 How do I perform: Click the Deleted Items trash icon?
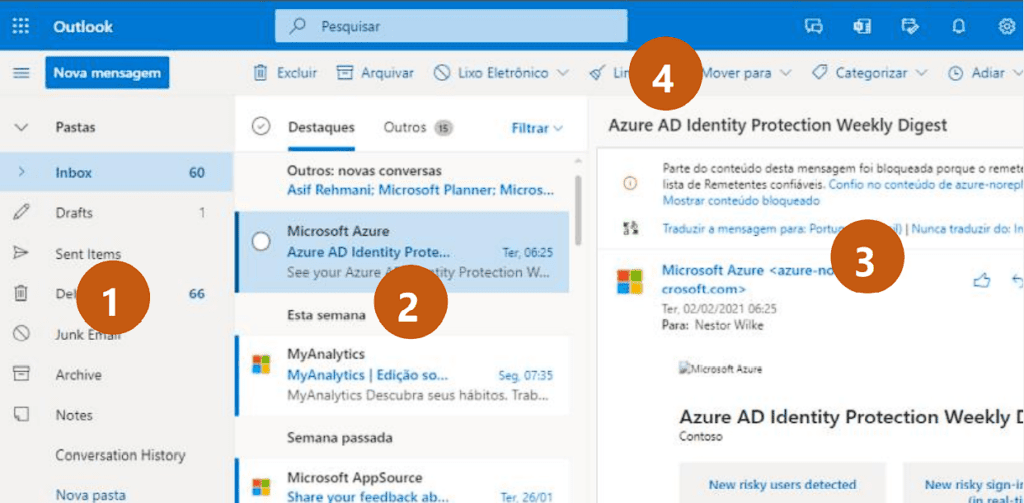point(22,293)
